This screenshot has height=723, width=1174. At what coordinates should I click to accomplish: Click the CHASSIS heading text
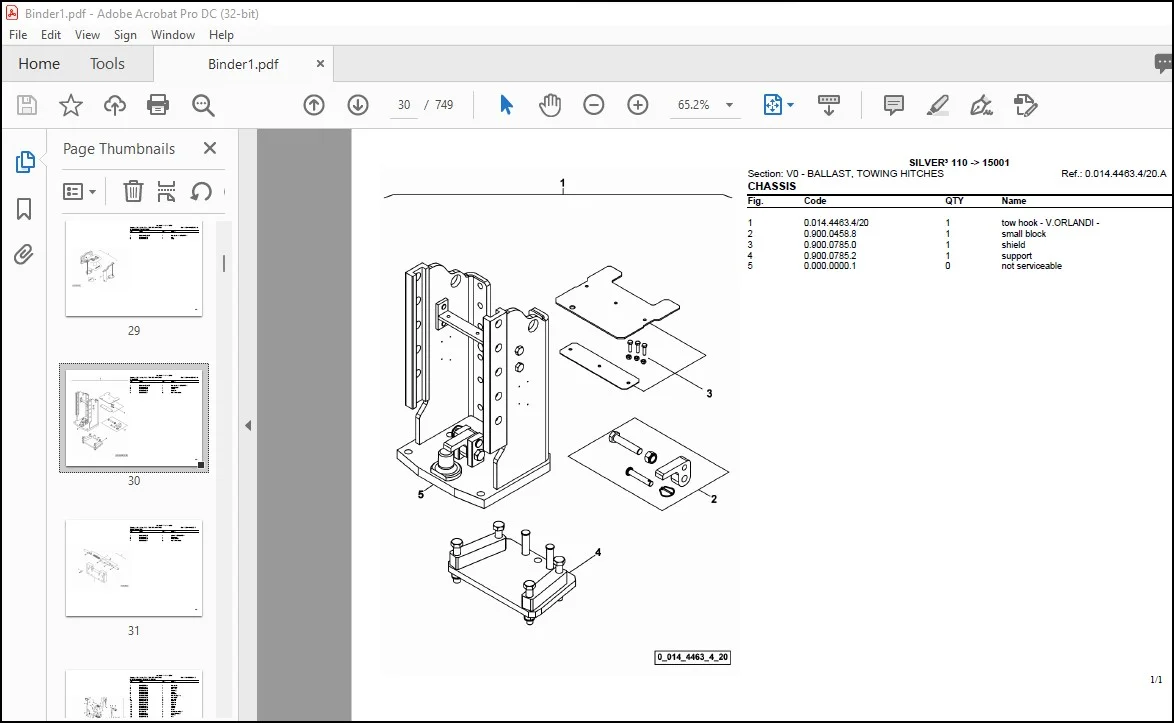point(771,186)
